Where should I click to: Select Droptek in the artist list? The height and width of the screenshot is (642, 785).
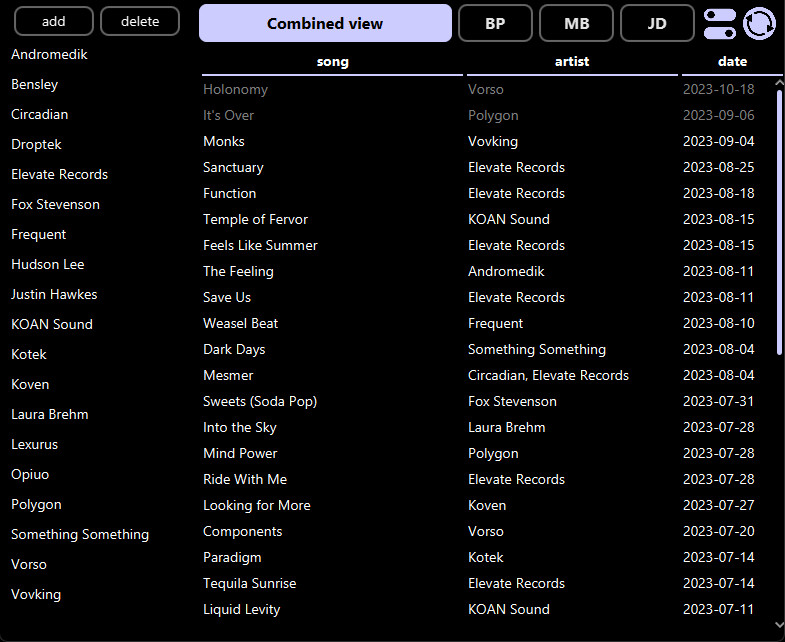coord(36,144)
